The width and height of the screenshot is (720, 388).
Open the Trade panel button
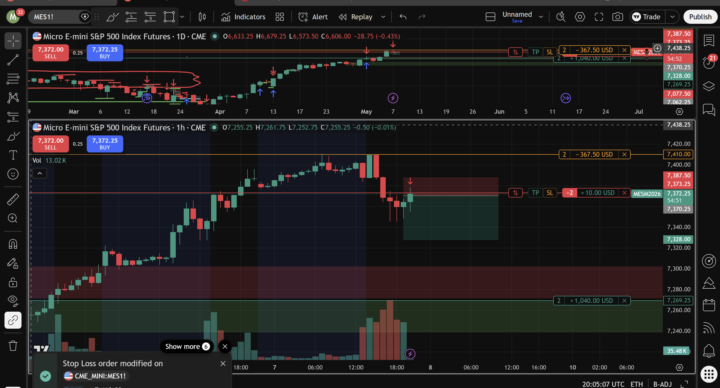coord(647,17)
